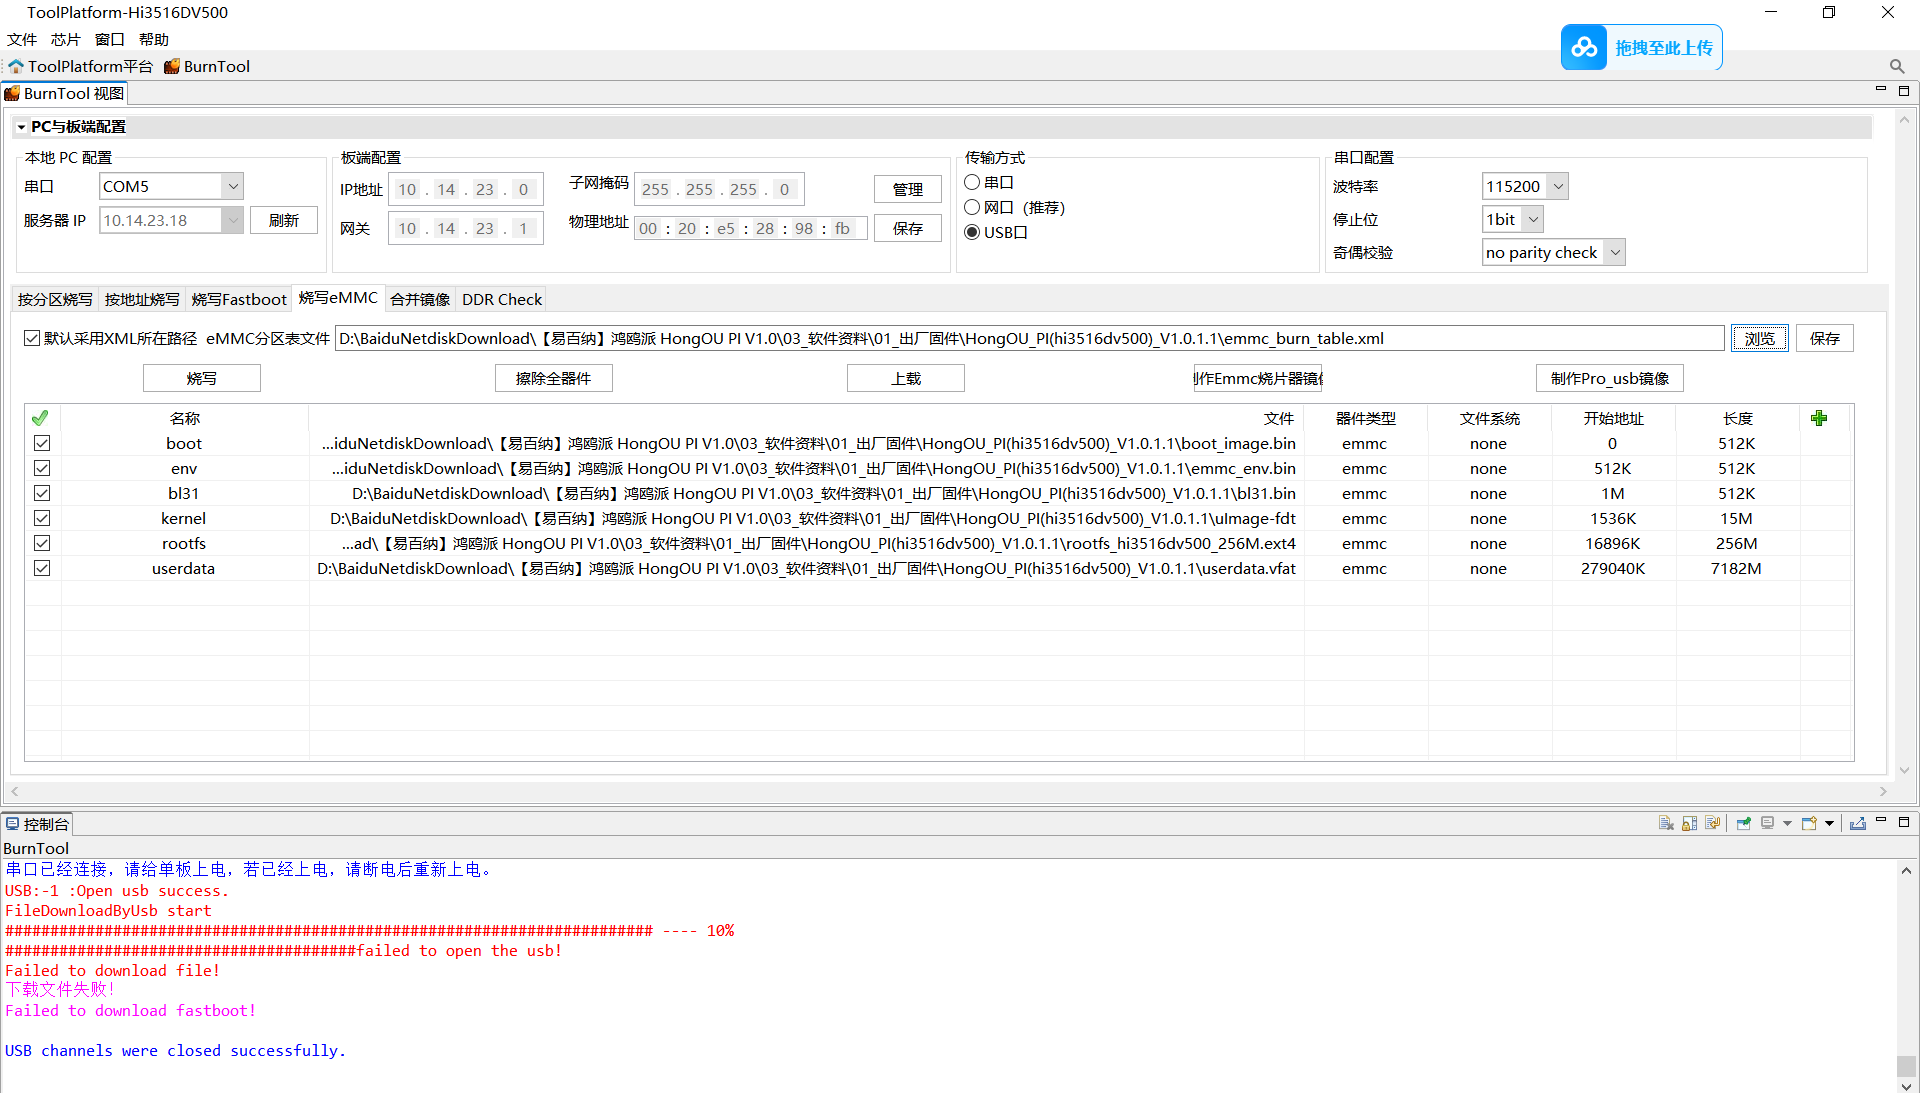Open the 芯片 menu
This screenshot has width=1920, height=1093.
click(x=65, y=39)
